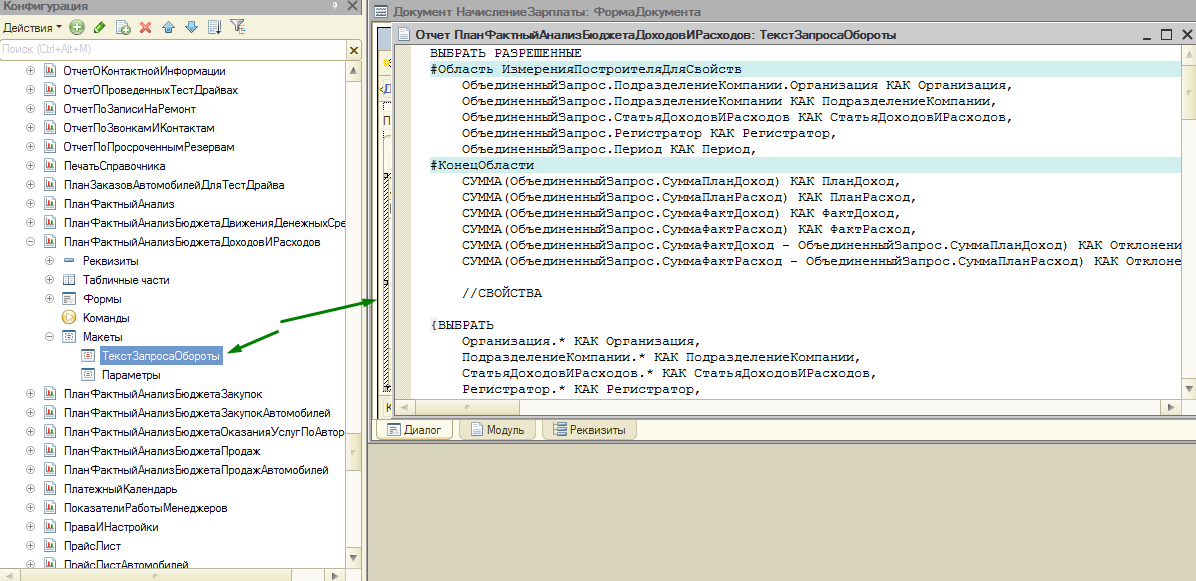Image resolution: width=1196 pixels, height=581 pixels.
Task: Click the green Add button in Configuration toolbar
Action: pos(77,27)
